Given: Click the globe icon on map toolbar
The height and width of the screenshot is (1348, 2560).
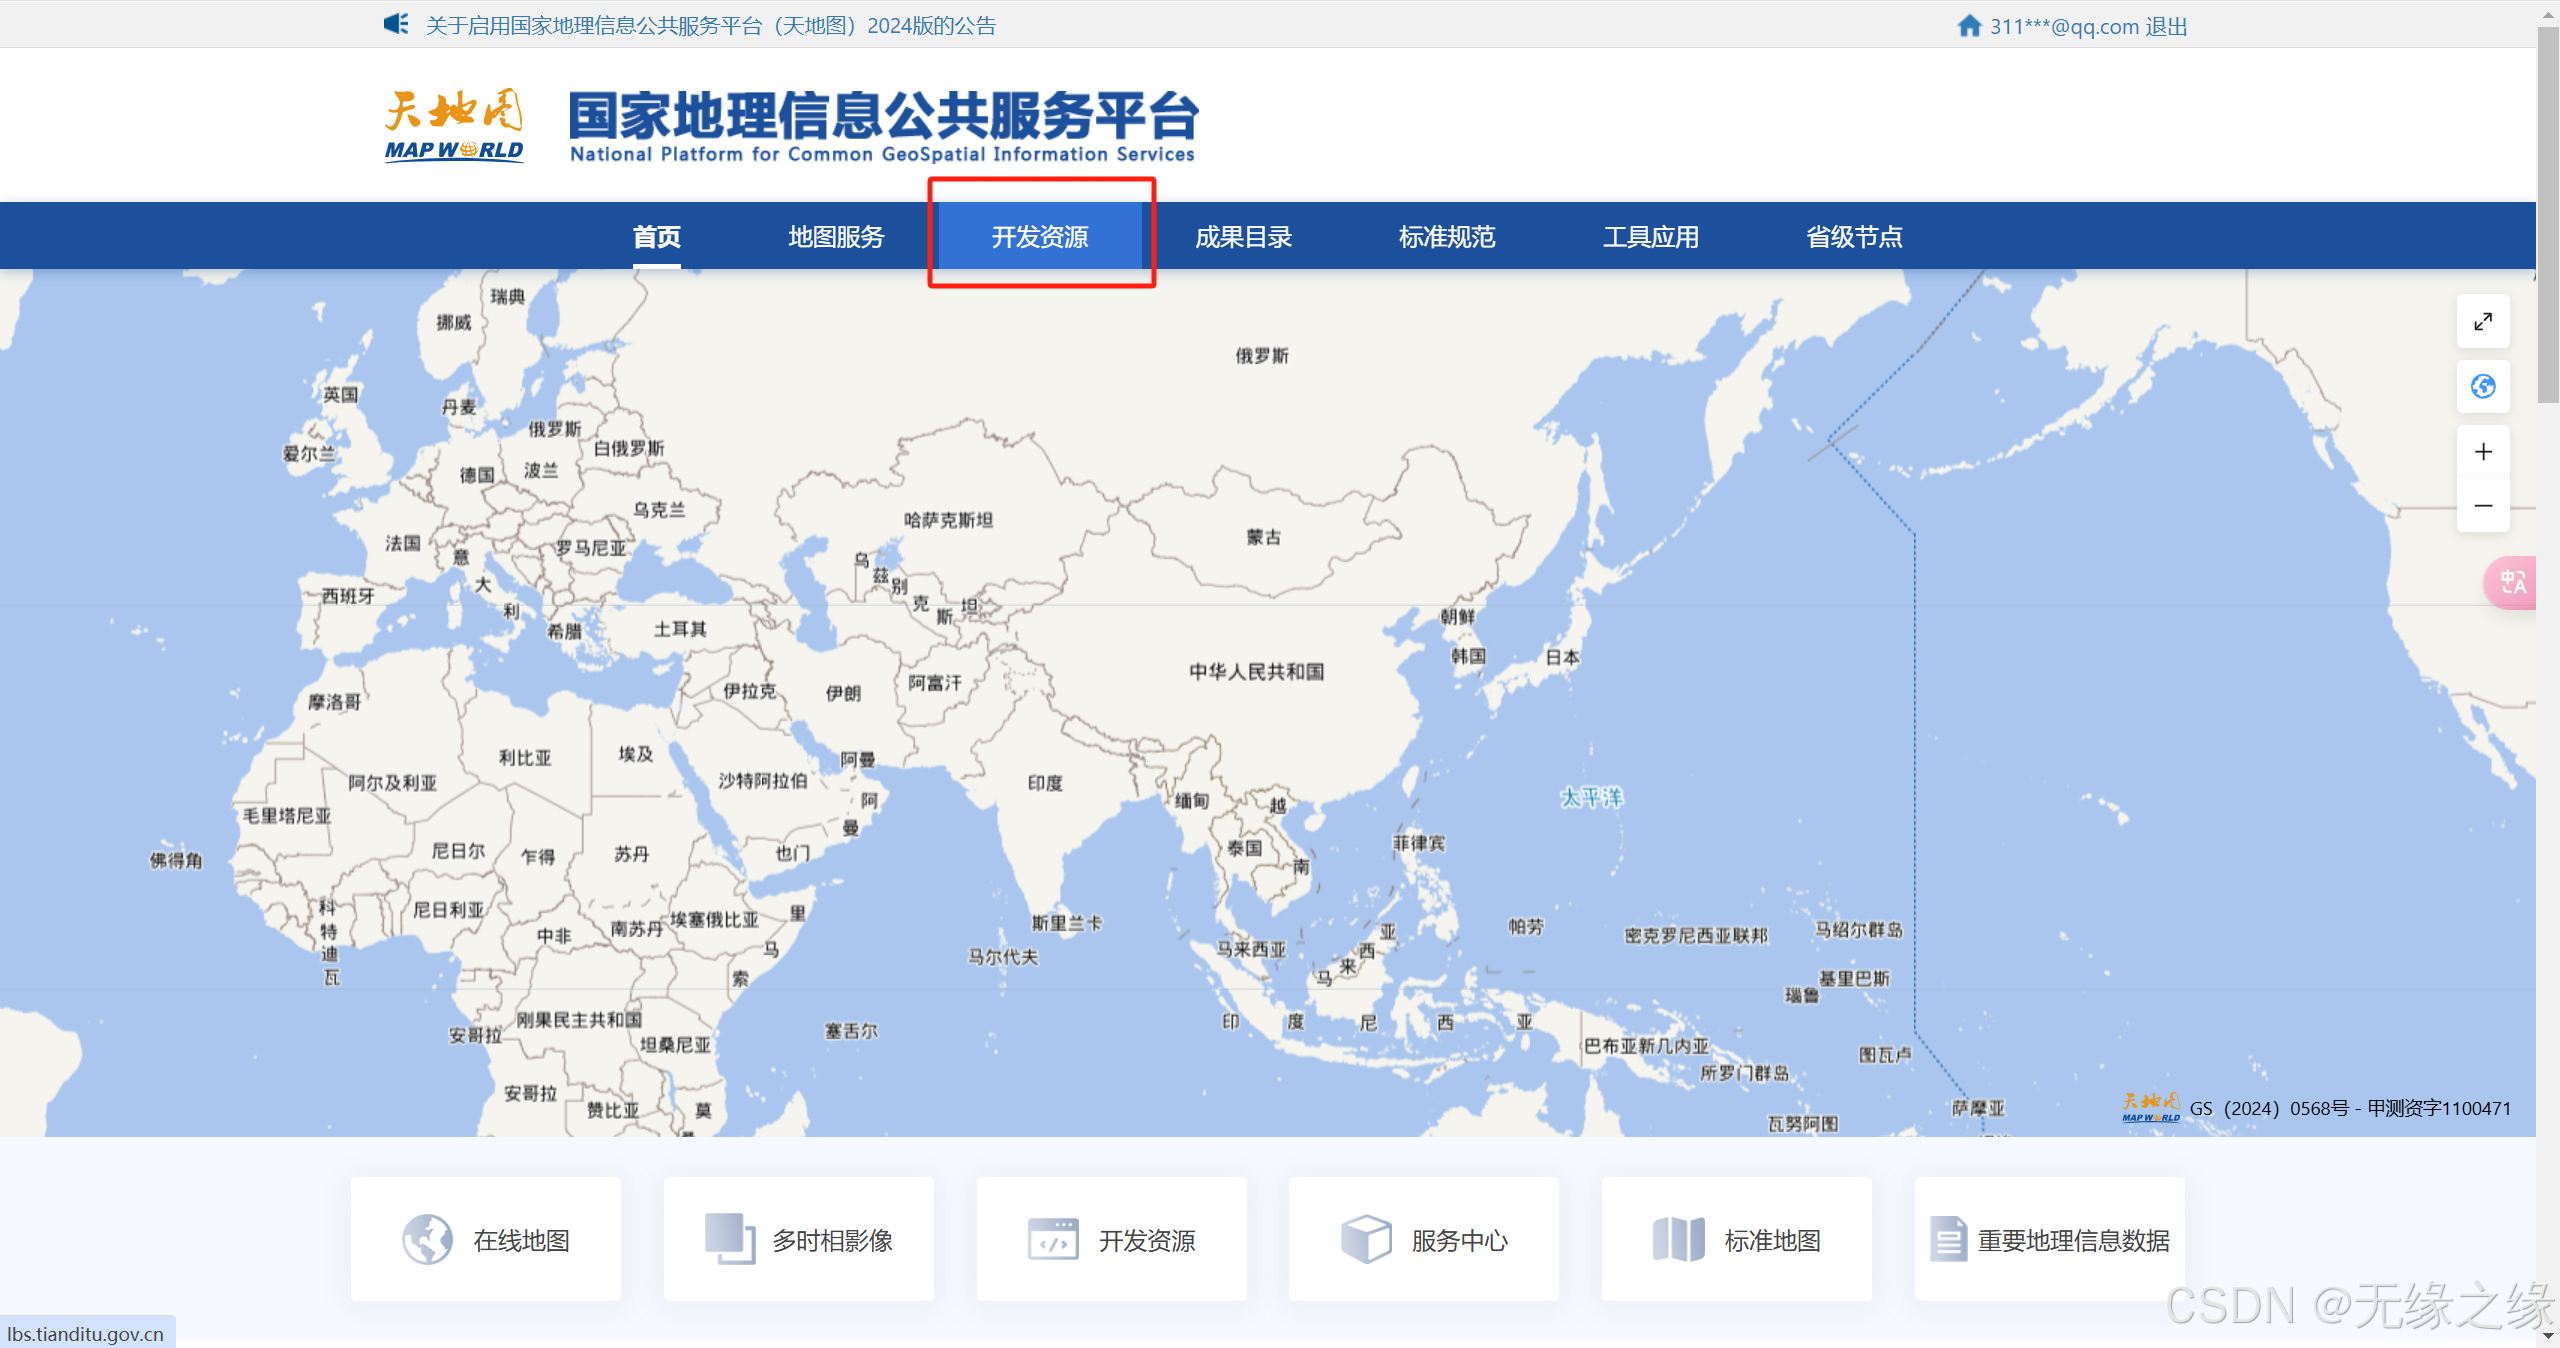Looking at the screenshot, I should click(x=2482, y=387).
